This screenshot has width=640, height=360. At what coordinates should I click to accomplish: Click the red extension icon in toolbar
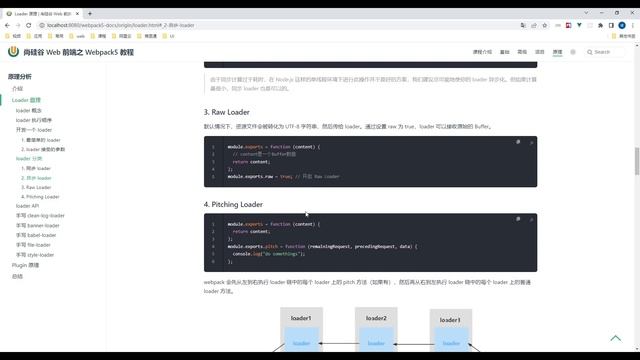(x=569, y=25)
